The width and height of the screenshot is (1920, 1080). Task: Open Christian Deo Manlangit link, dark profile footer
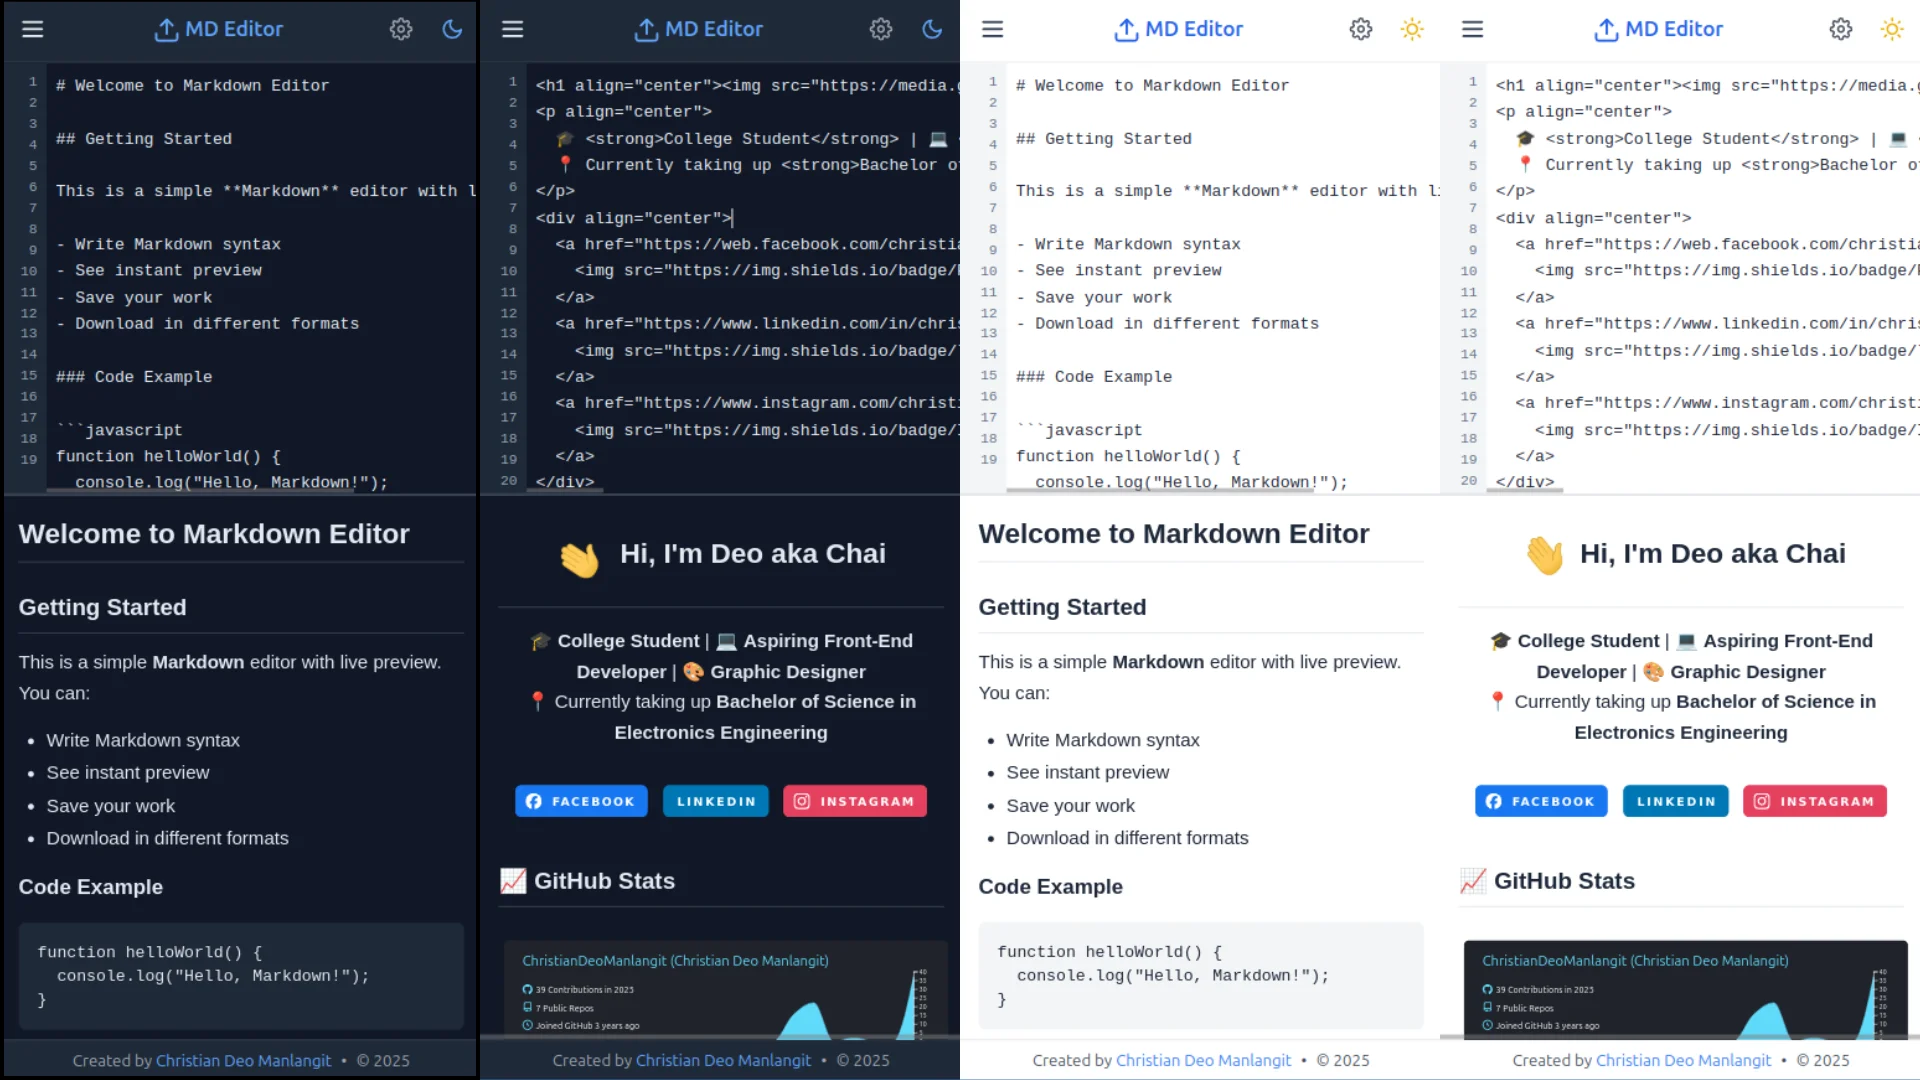pyautogui.click(x=723, y=1060)
